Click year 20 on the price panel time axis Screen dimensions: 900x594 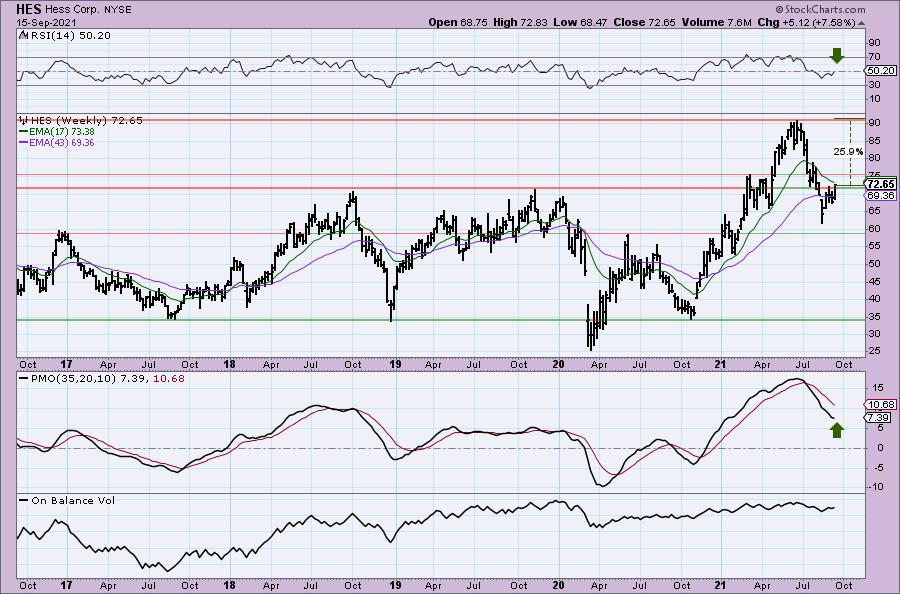(558, 364)
